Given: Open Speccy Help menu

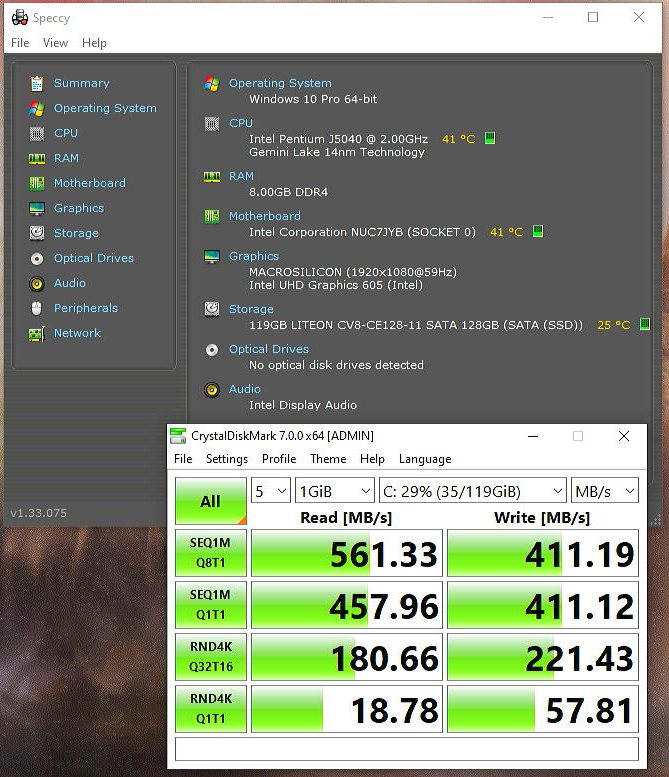Looking at the screenshot, I should click(94, 43).
